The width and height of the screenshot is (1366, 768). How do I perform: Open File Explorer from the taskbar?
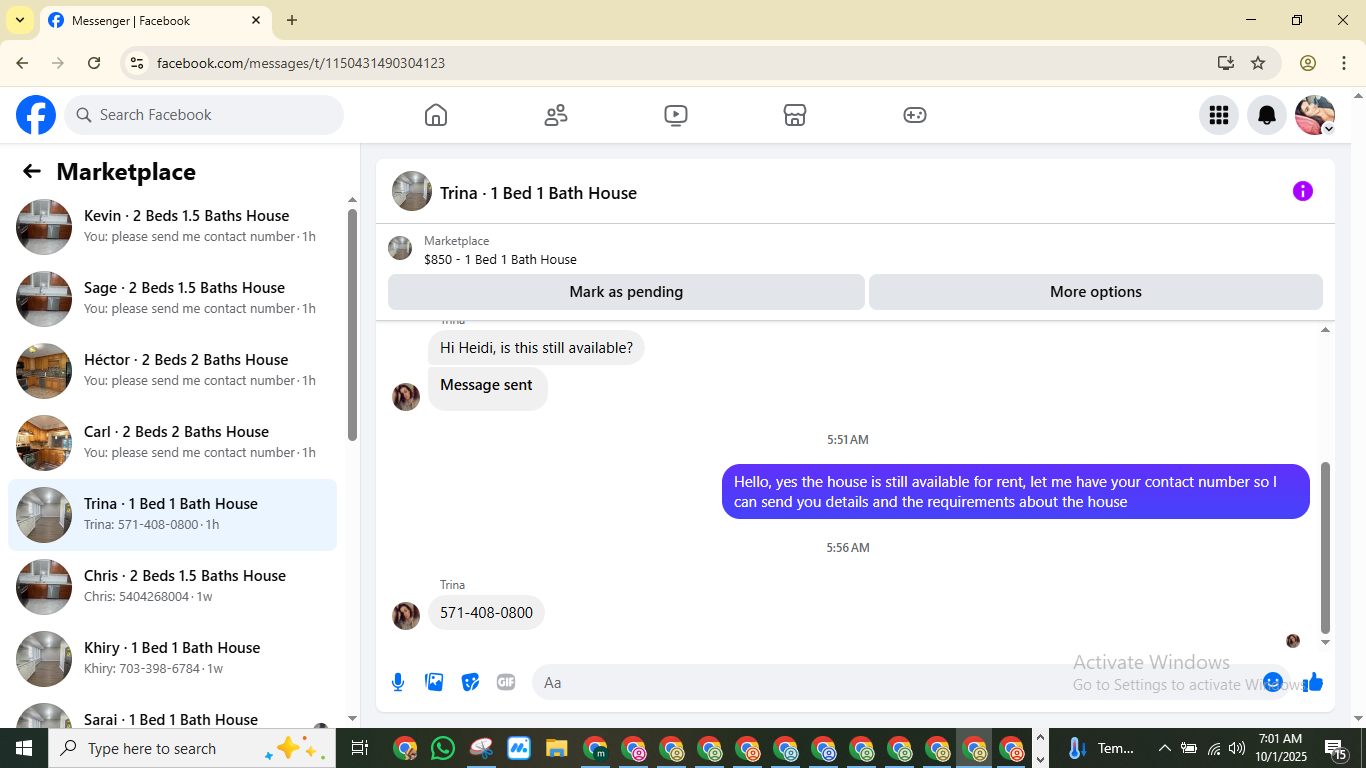click(x=557, y=748)
